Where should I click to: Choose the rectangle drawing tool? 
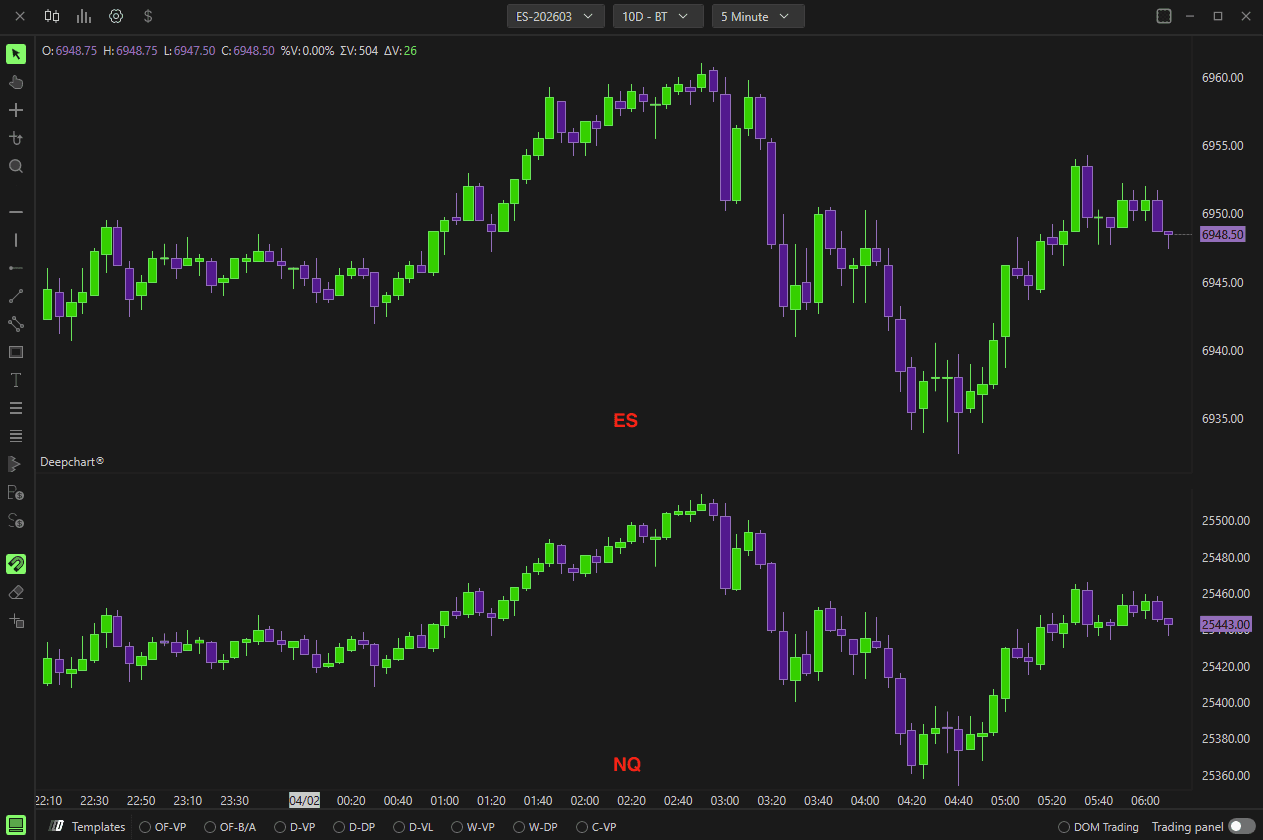coord(15,352)
